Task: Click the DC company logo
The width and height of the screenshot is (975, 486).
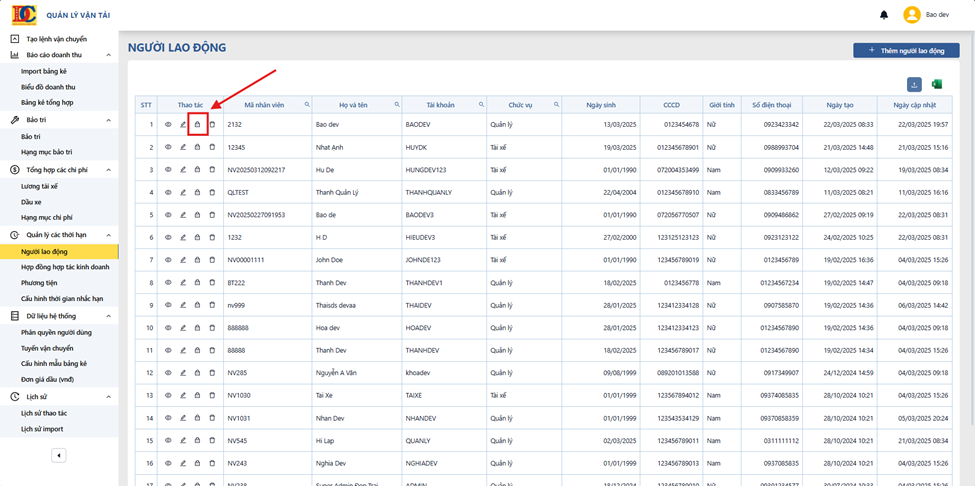Action: (24, 14)
